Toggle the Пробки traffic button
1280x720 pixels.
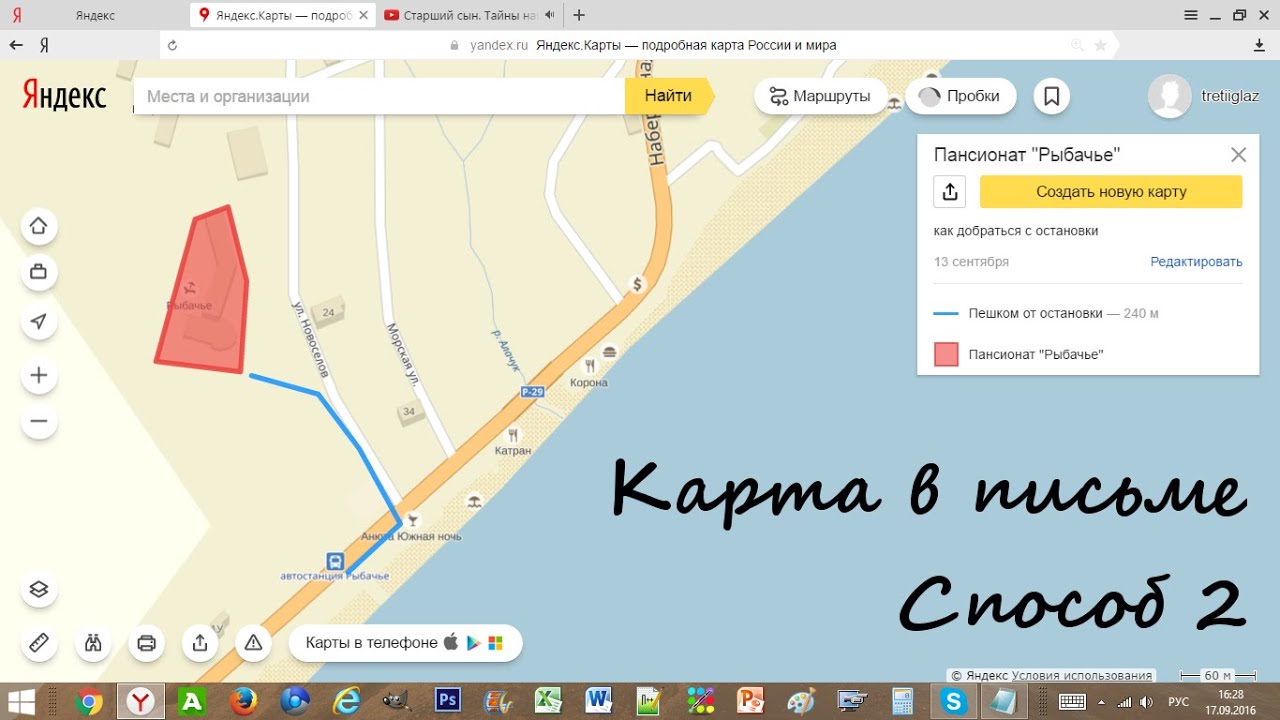coord(961,96)
